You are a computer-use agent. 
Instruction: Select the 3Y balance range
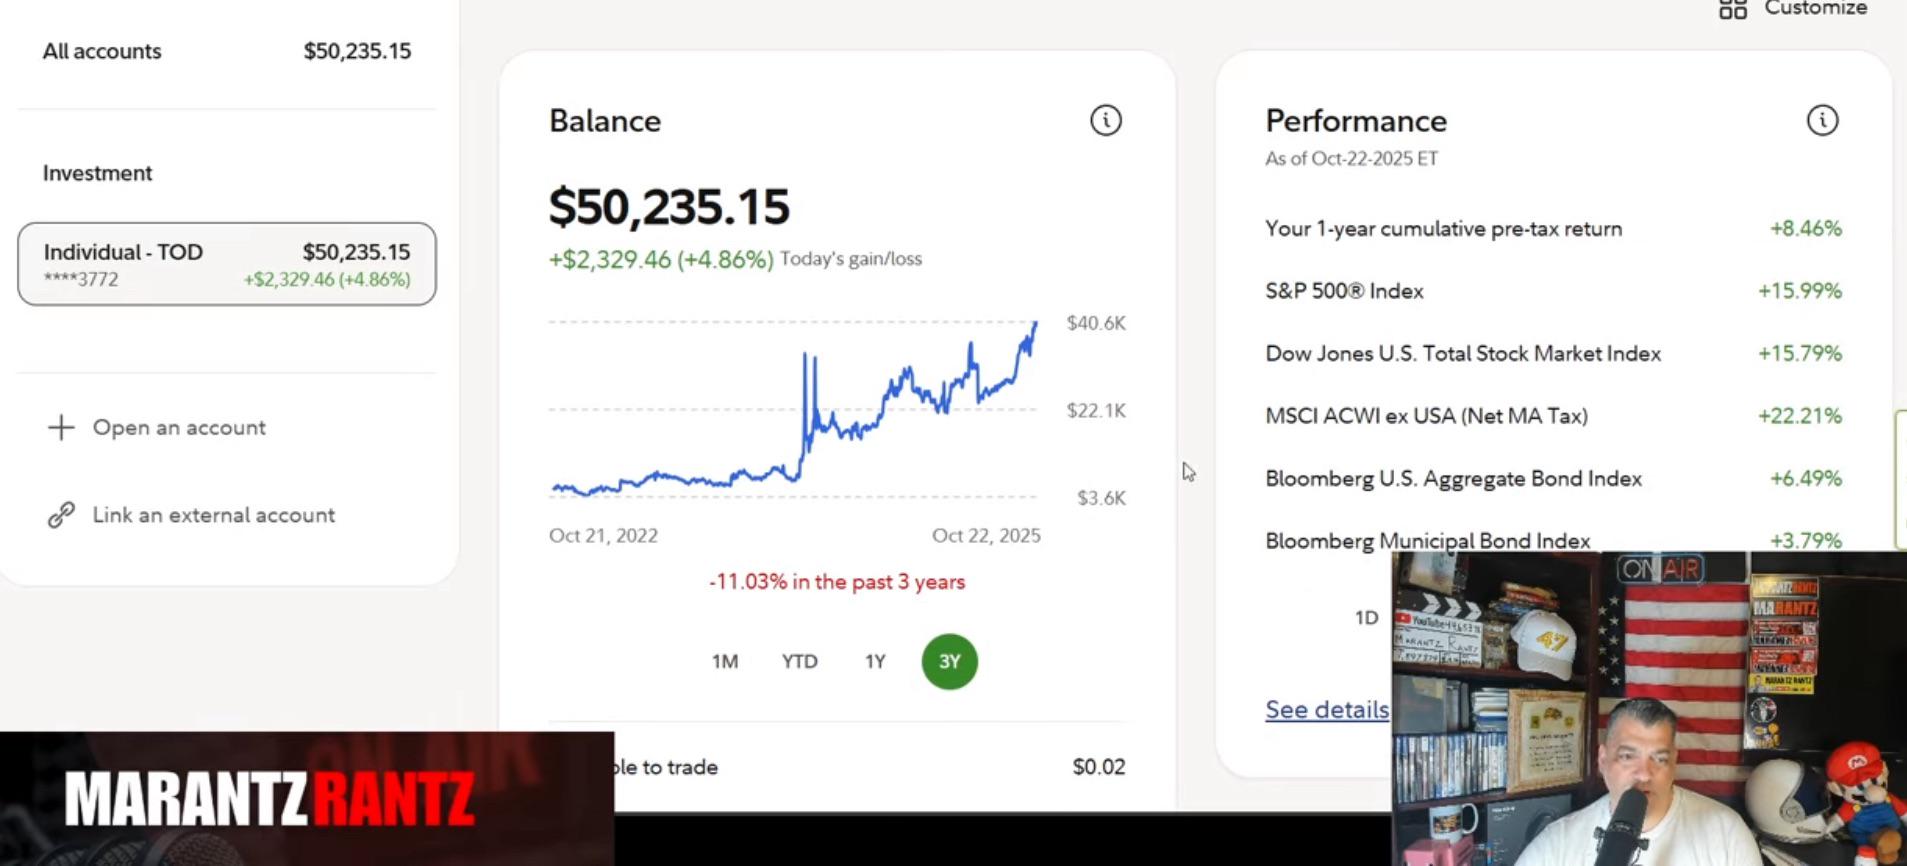(949, 662)
